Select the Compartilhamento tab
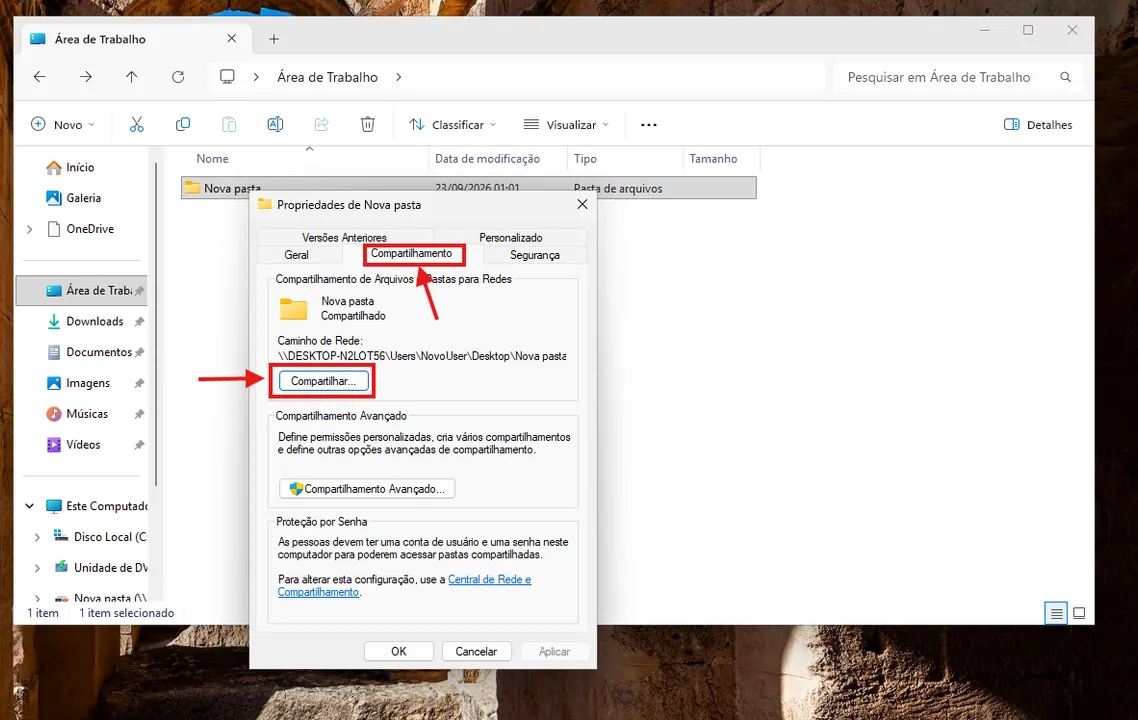This screenshot has height=720, width=1138. (412, 253)
